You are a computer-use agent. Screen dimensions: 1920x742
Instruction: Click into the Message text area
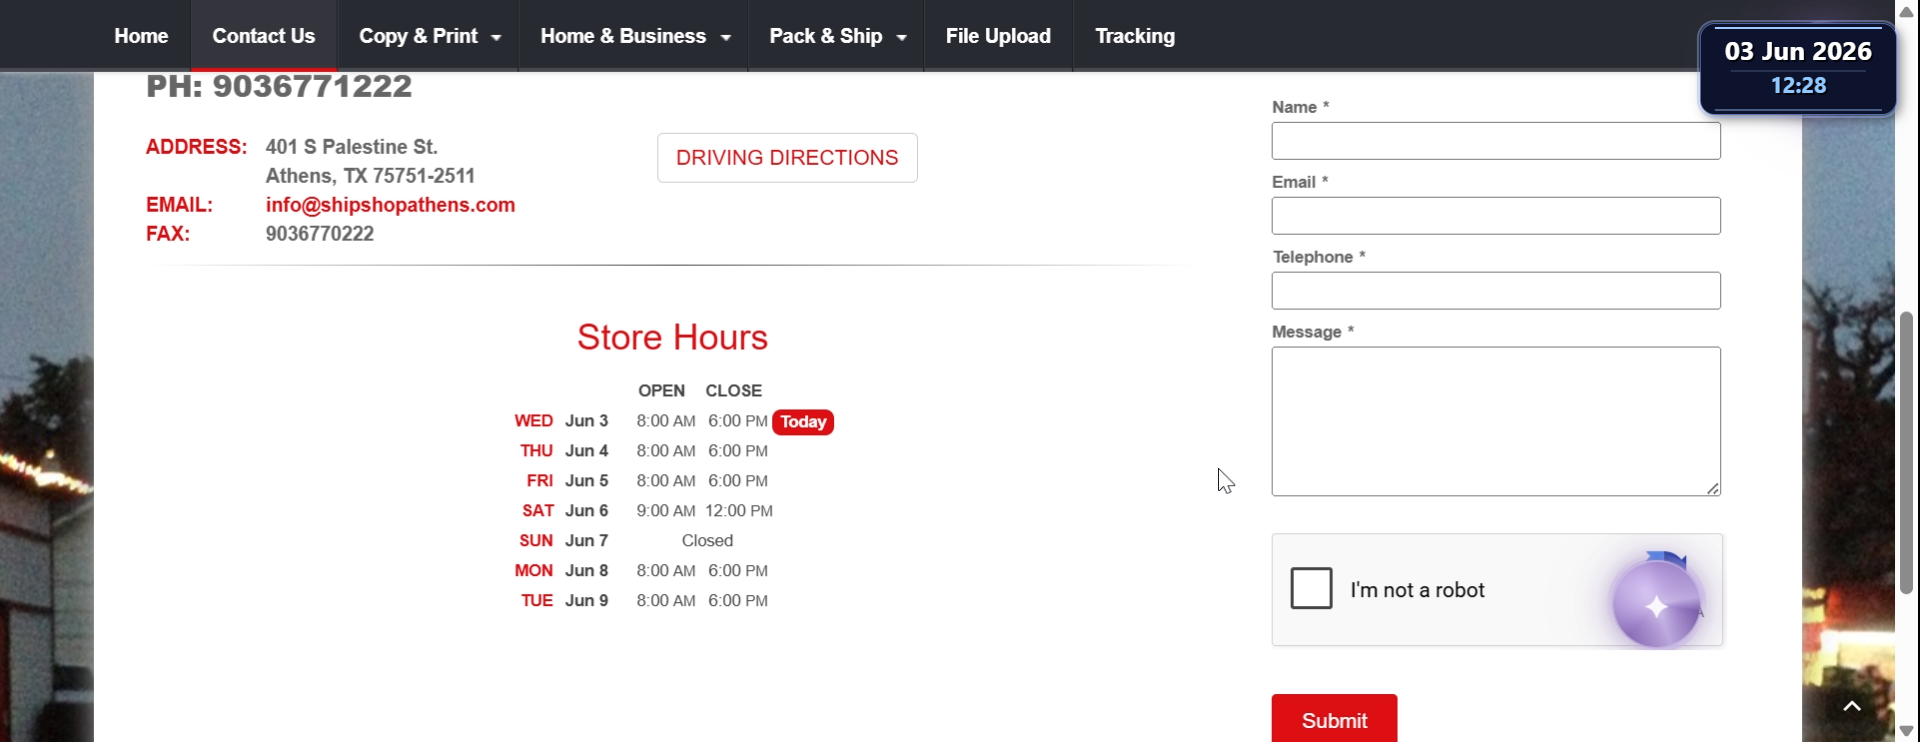[1496, 421]
